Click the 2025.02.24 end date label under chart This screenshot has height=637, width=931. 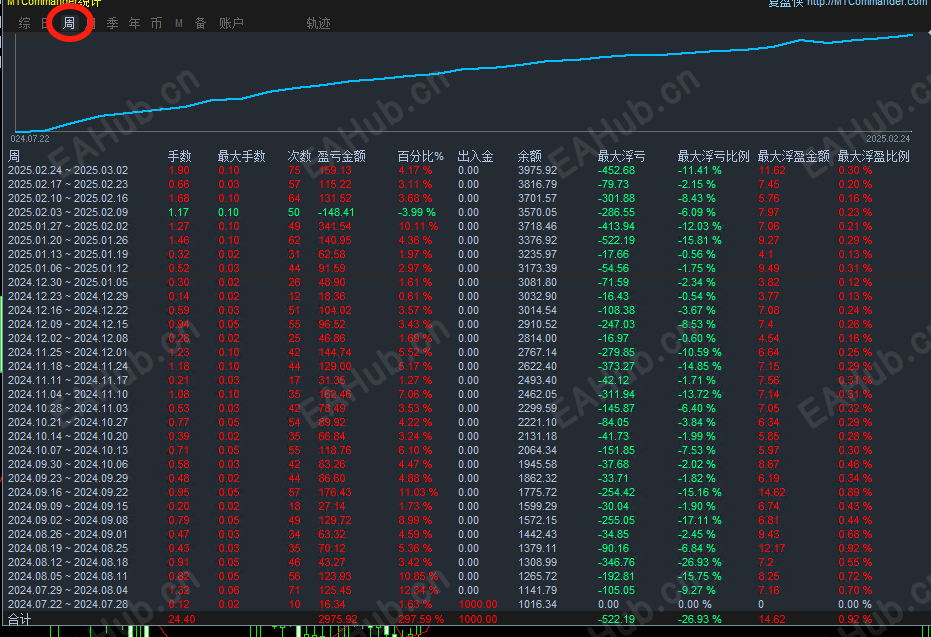(x=888, y=138)
